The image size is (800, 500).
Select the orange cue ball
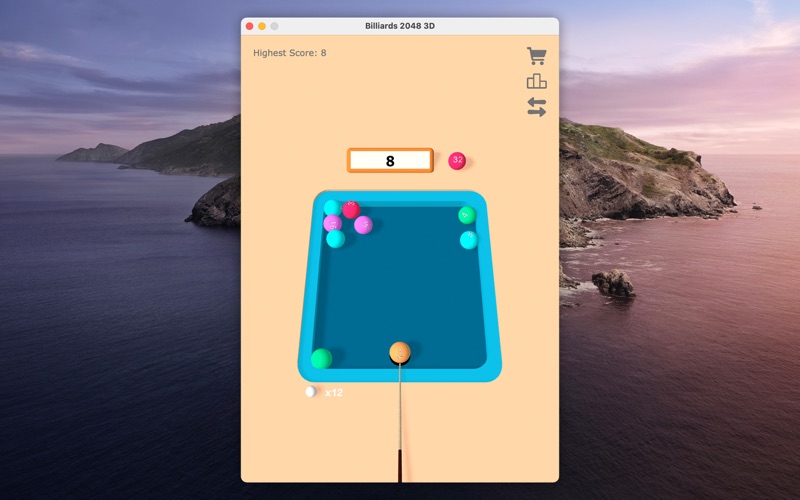(x=400, y=352)
